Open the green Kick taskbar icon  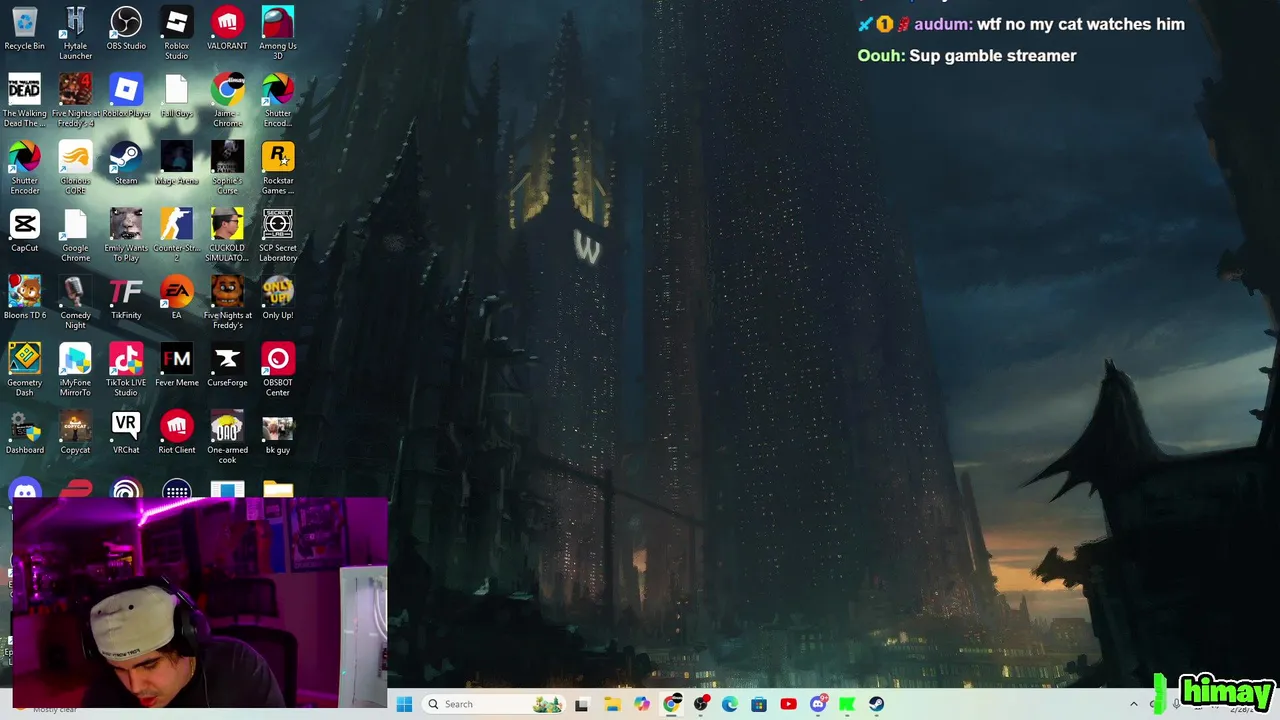(x=847, y=704)
